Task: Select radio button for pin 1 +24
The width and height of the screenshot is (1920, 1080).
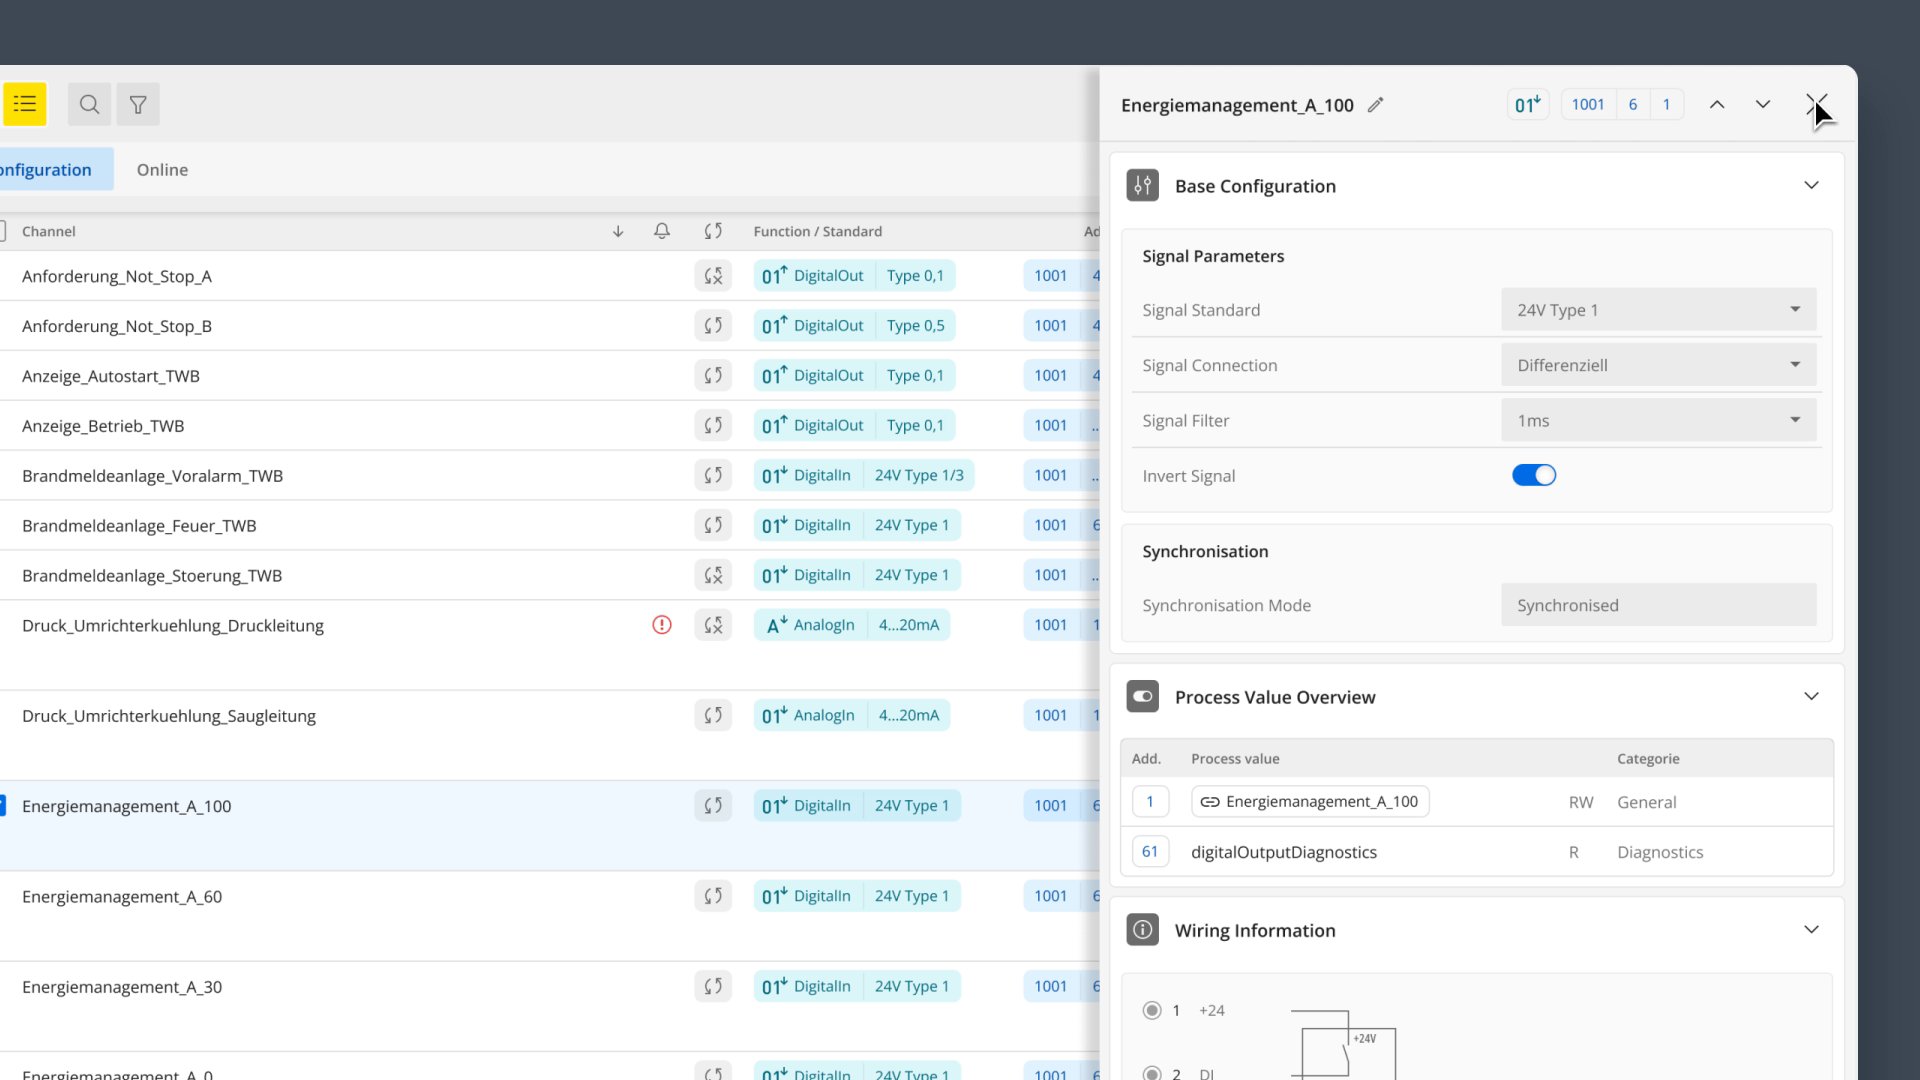Action: (x=1152, y=1010)
